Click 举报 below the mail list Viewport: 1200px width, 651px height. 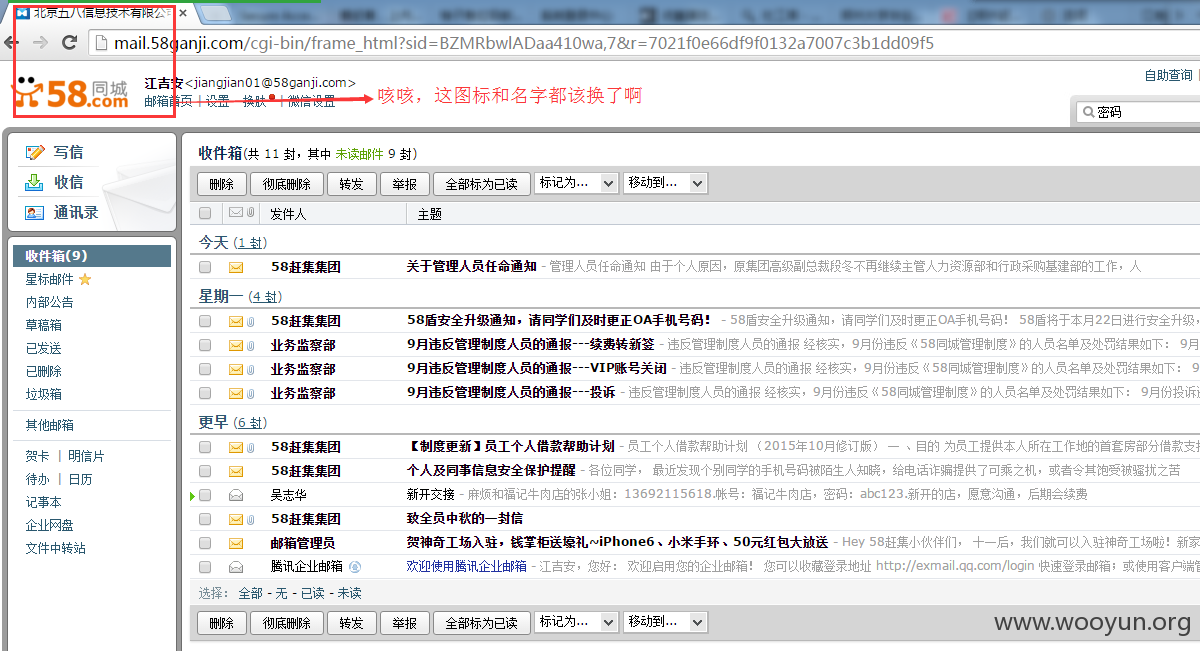tap(404, 623)
